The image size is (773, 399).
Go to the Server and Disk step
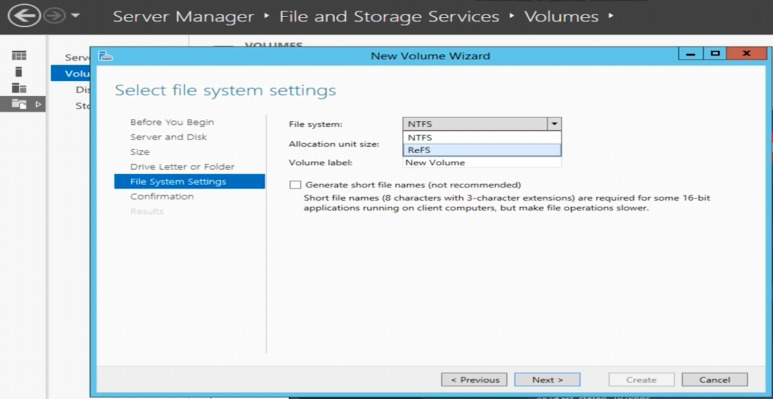pos(169,137)
